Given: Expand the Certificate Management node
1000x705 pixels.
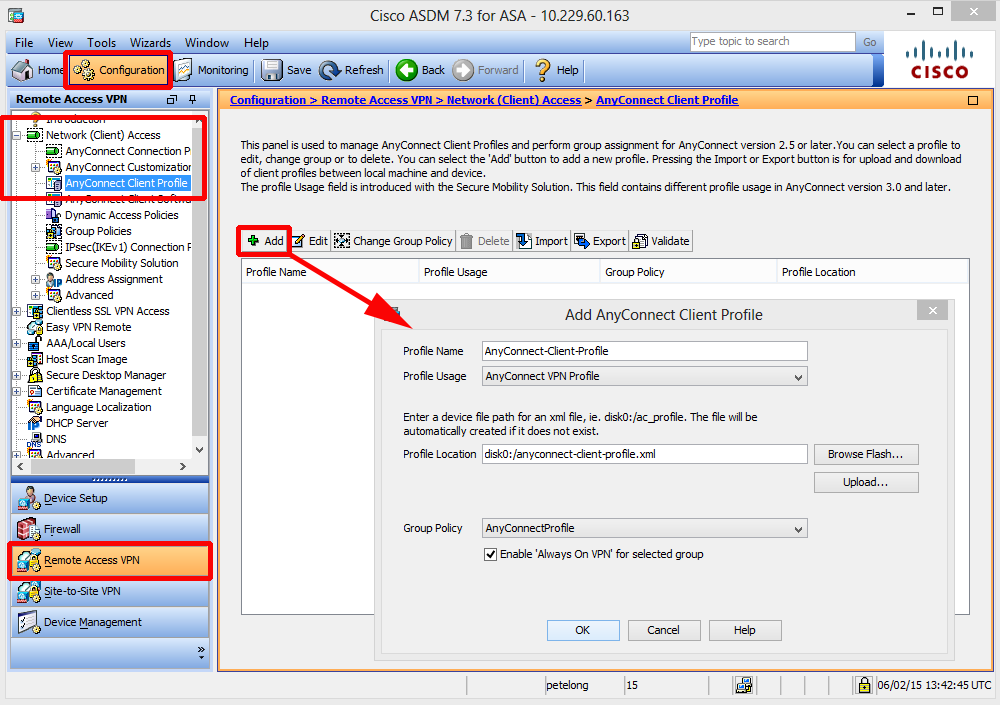Looking at the screenshot, I should click(x=17, y=391).
